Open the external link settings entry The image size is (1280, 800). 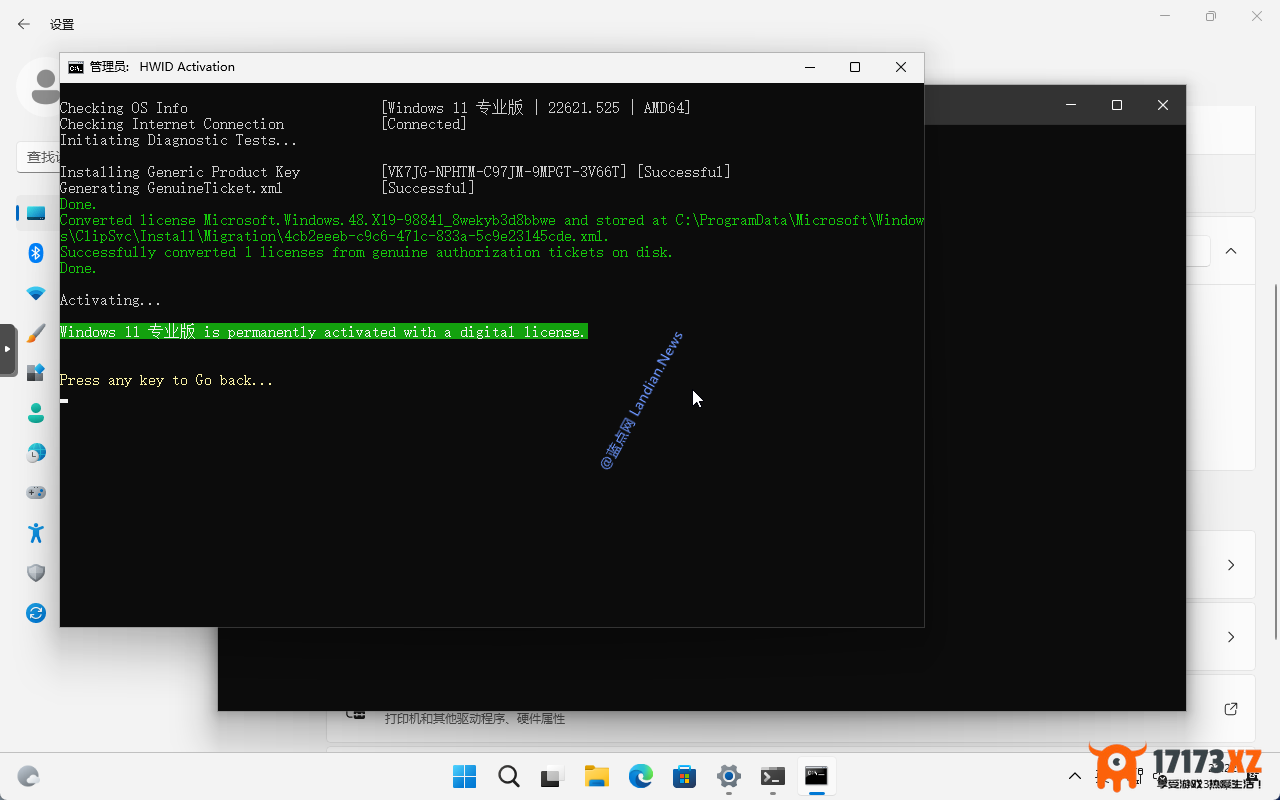tap(1231, 709)
